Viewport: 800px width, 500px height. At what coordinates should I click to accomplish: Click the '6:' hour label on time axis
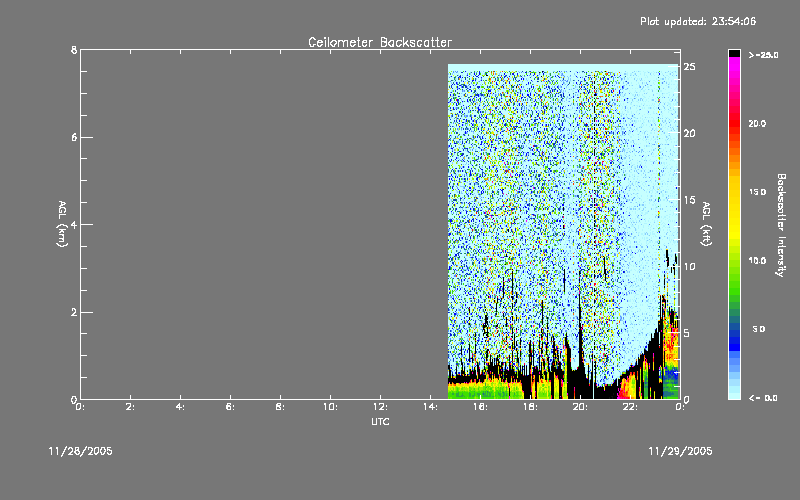231,407
